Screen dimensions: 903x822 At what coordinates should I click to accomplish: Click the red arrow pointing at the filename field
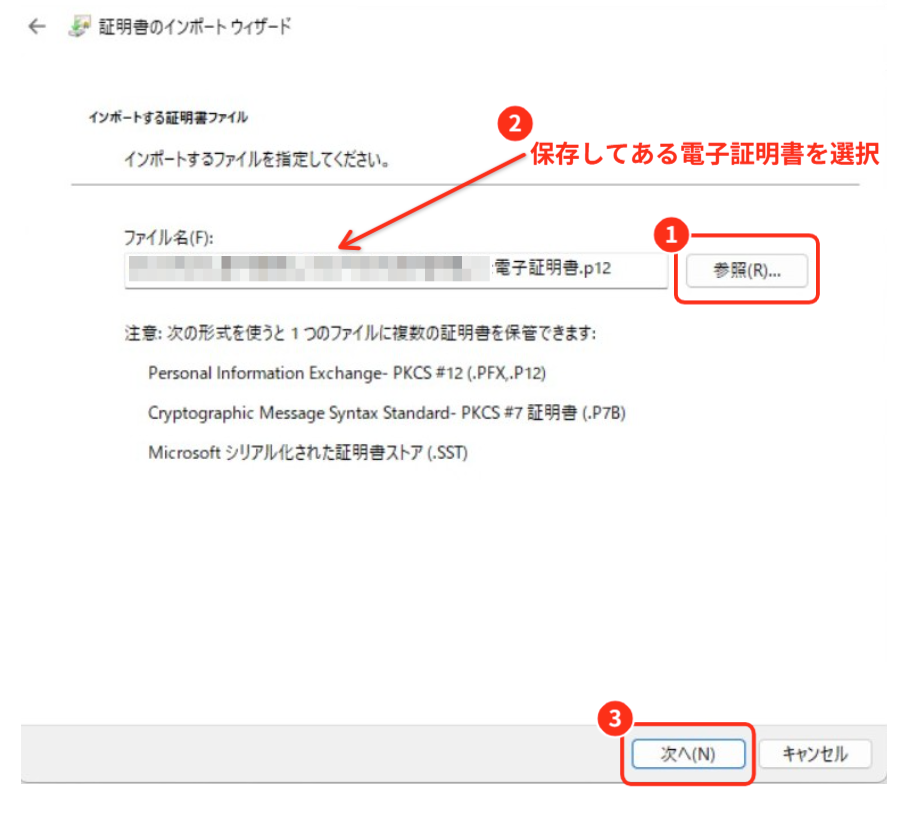[430, 200]
